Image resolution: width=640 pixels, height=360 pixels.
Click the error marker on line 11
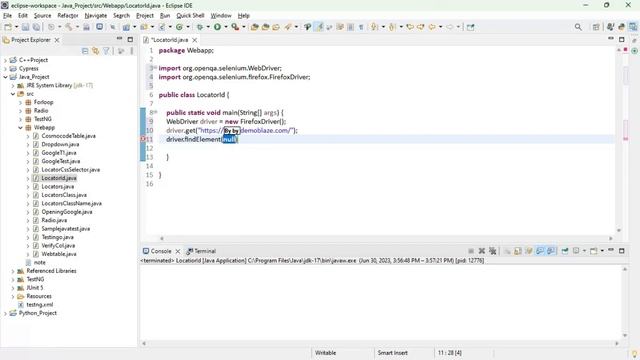143,139
